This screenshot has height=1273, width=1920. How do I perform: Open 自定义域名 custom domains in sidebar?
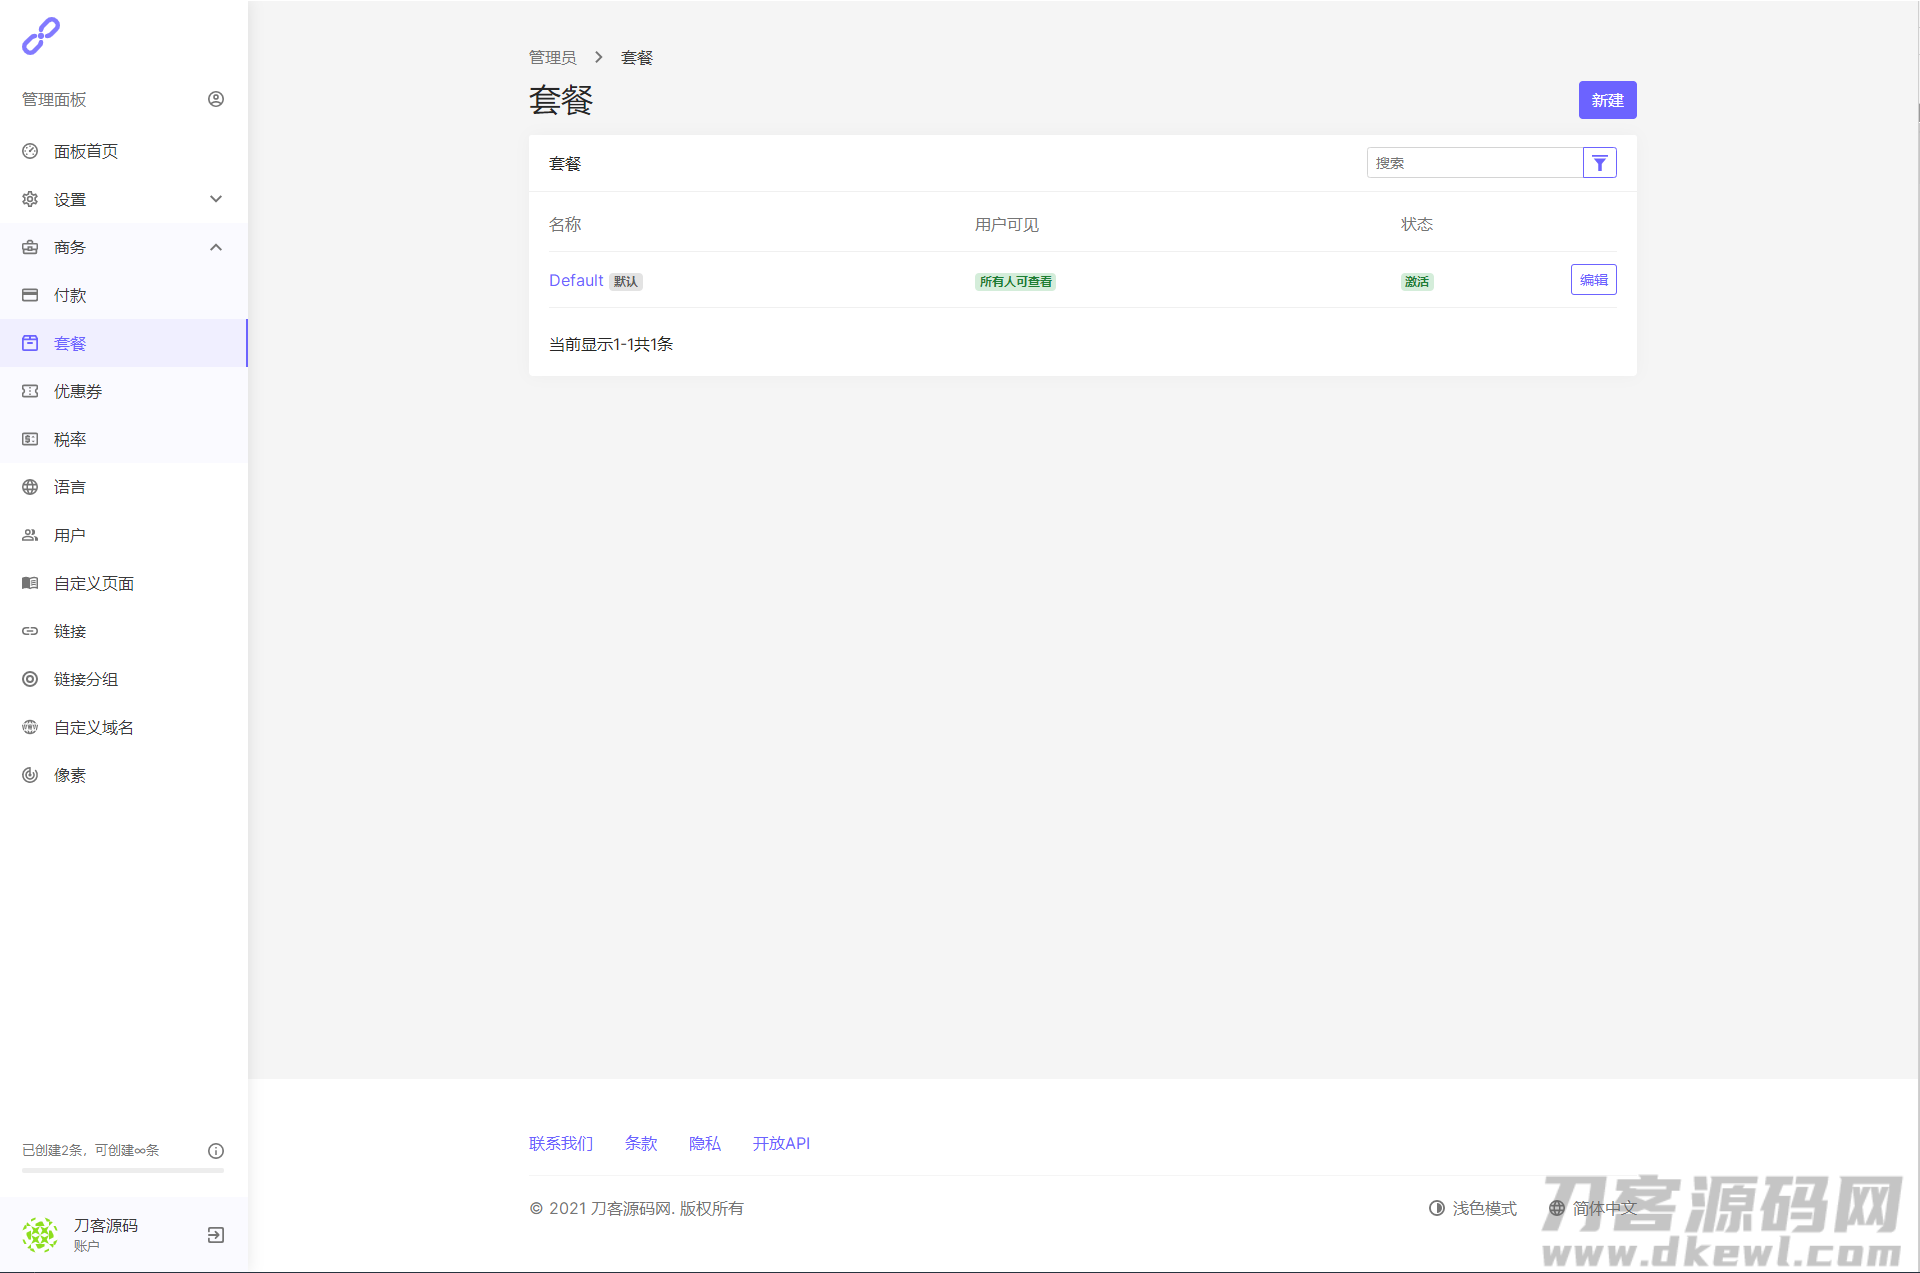point(93,727)
